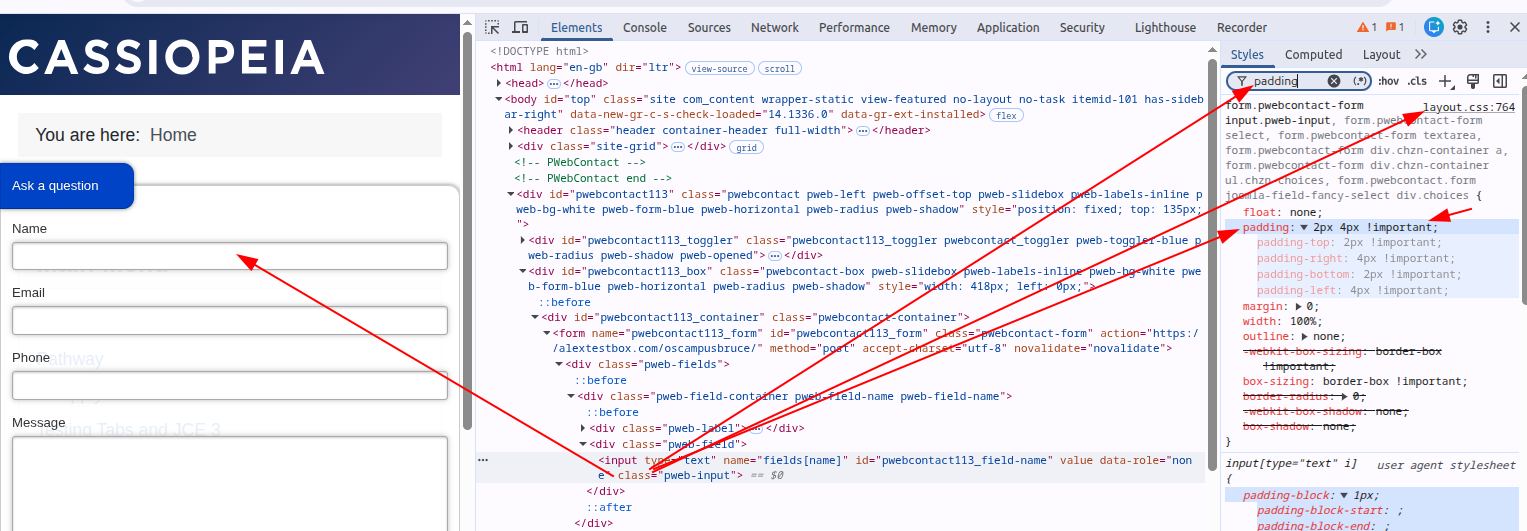Toggle the :hov element state panel
1527x531 pixels.
[x=1388, y=81]
